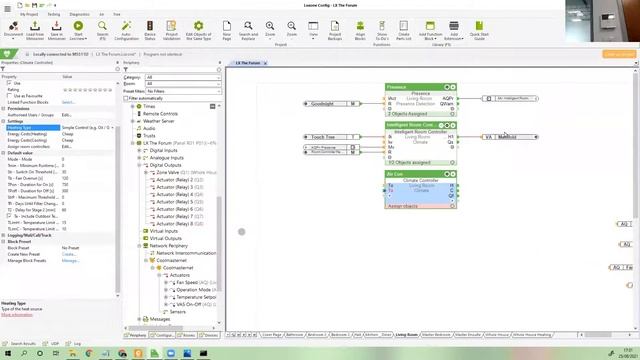Select Temperature Setpoint actuator tree item
640x360 pixels.
(x=196, y=297)
